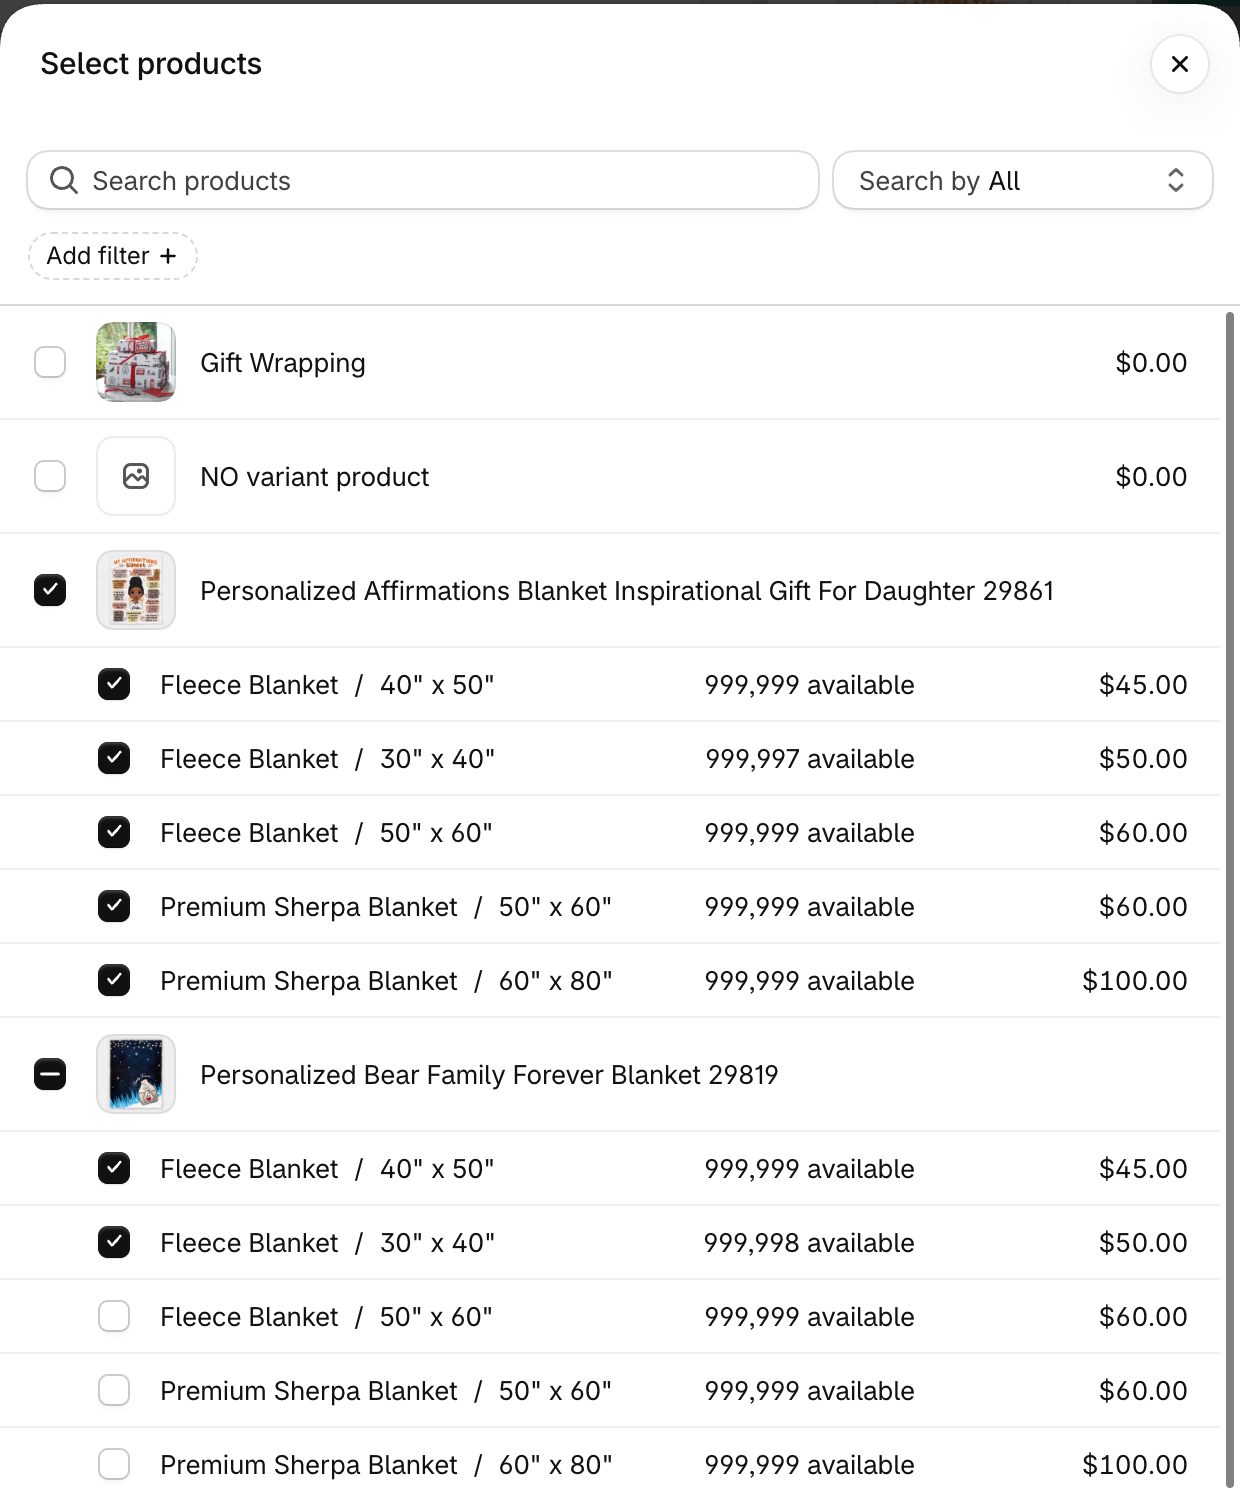Click the Personalized Affirmations Blanket Inspirational Gift title

(627, 590)
